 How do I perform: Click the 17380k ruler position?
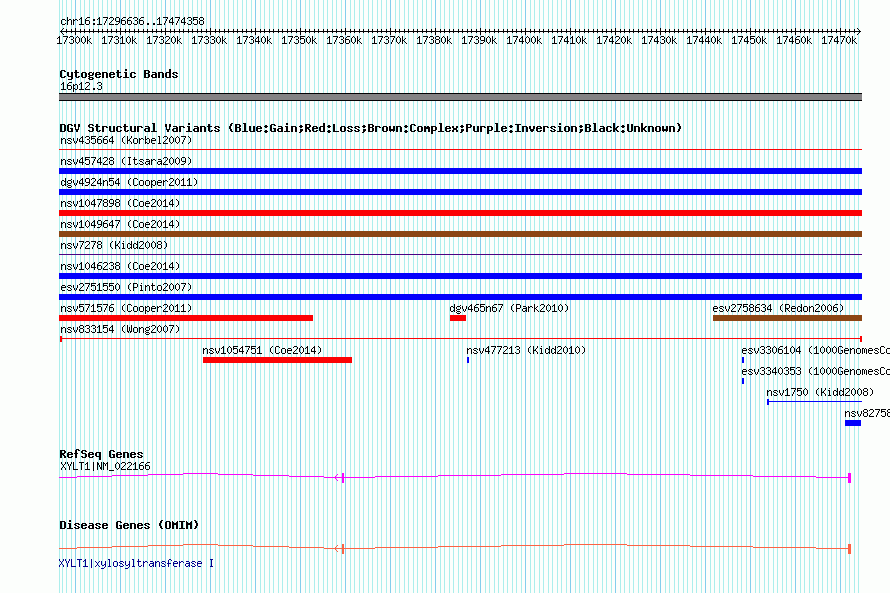tap(434, 40)
